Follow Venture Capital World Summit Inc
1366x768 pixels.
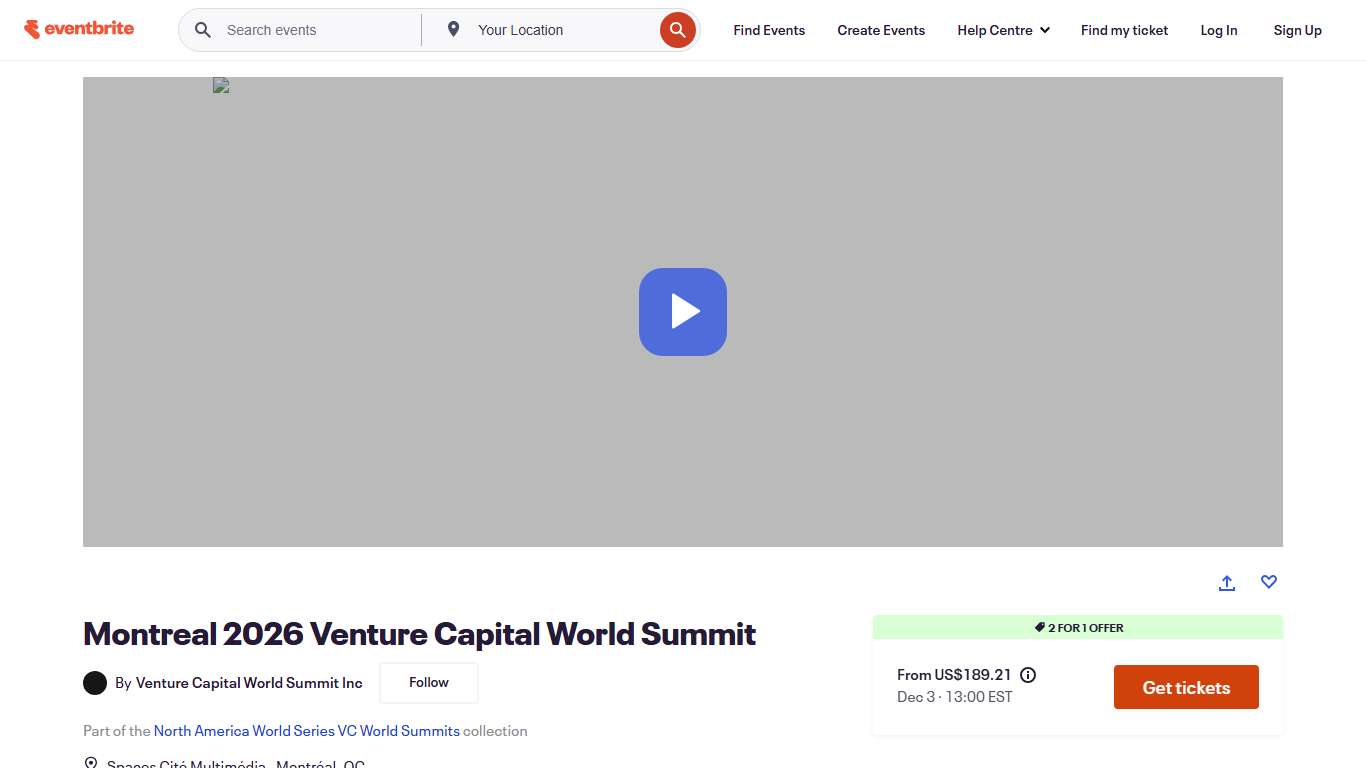pyautogui.click(x=428, y=682)
